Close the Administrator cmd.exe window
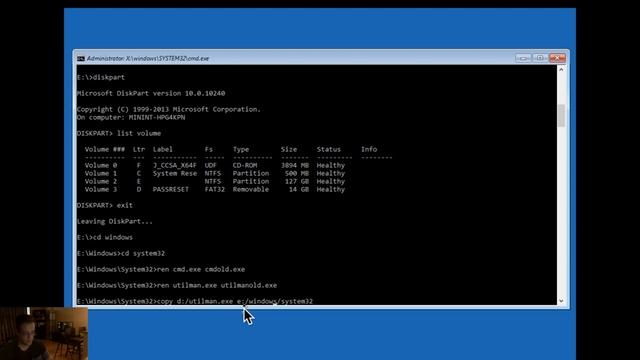Image resolution: width=640 pixels, height=360 pixels. coord(557,58)
